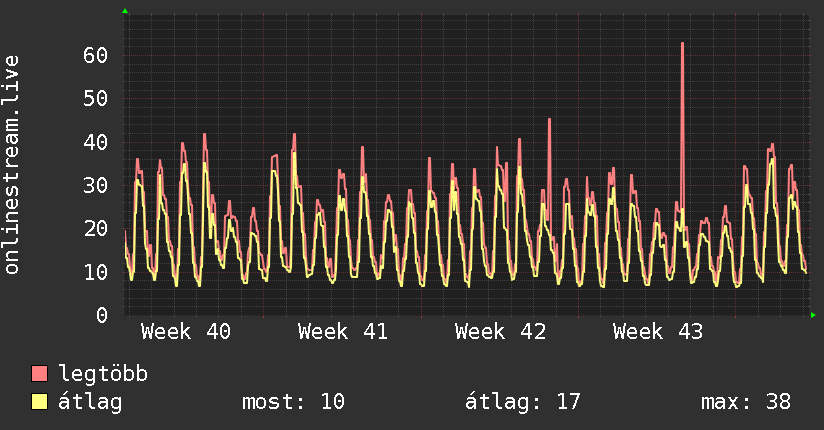
Task: Click the onlinestream.live vertical axis title
Action: coord(12,165)
